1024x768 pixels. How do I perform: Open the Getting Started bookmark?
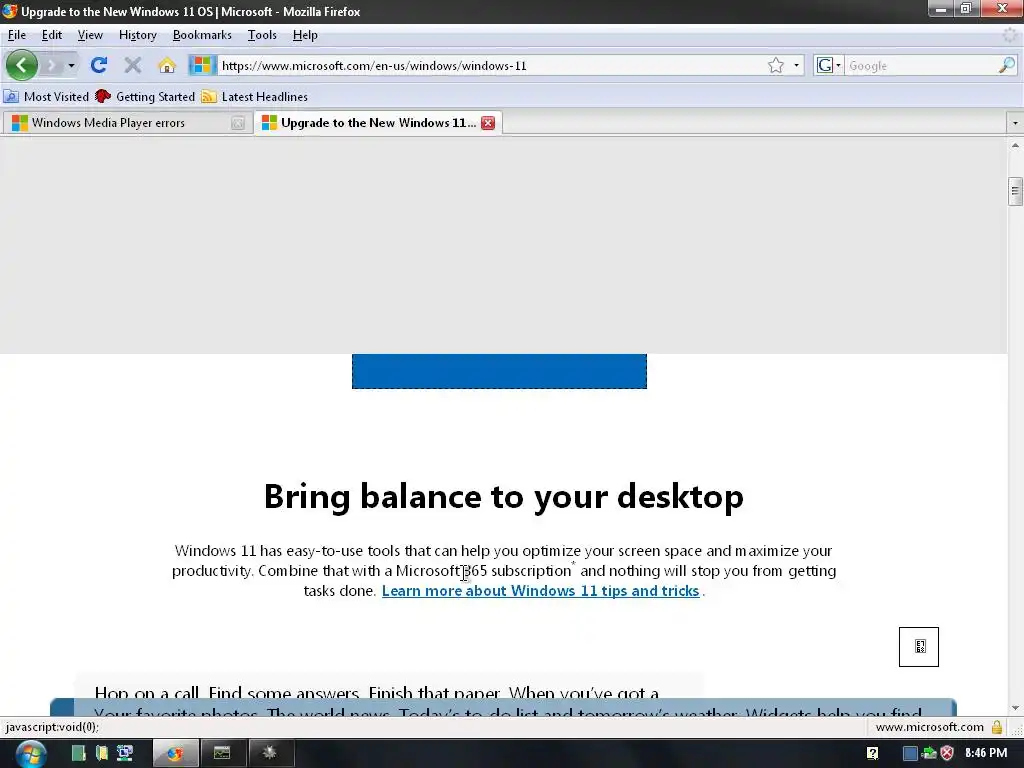point(145,97)
